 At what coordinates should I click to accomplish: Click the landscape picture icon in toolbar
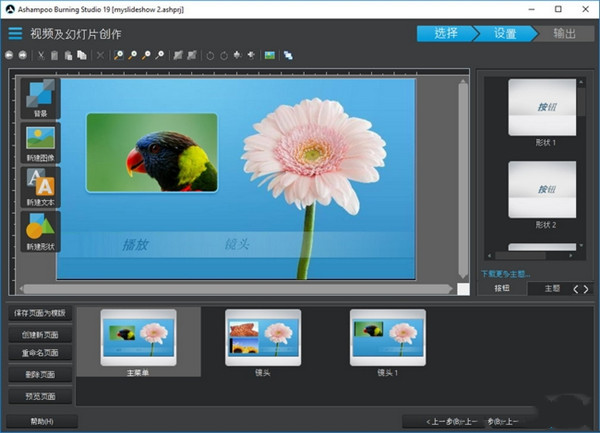point(269,55)
